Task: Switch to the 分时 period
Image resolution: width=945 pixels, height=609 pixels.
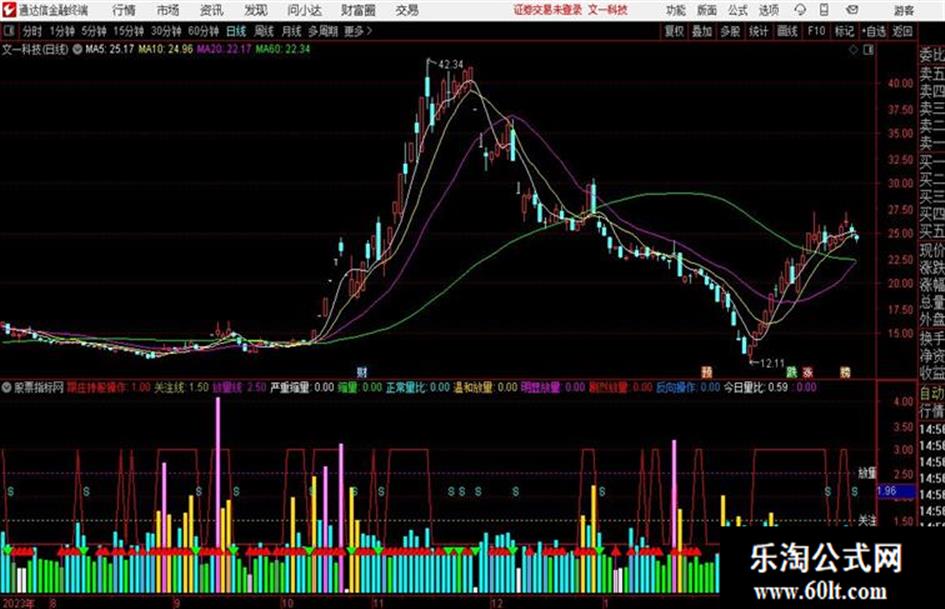Action: (33, 31)
